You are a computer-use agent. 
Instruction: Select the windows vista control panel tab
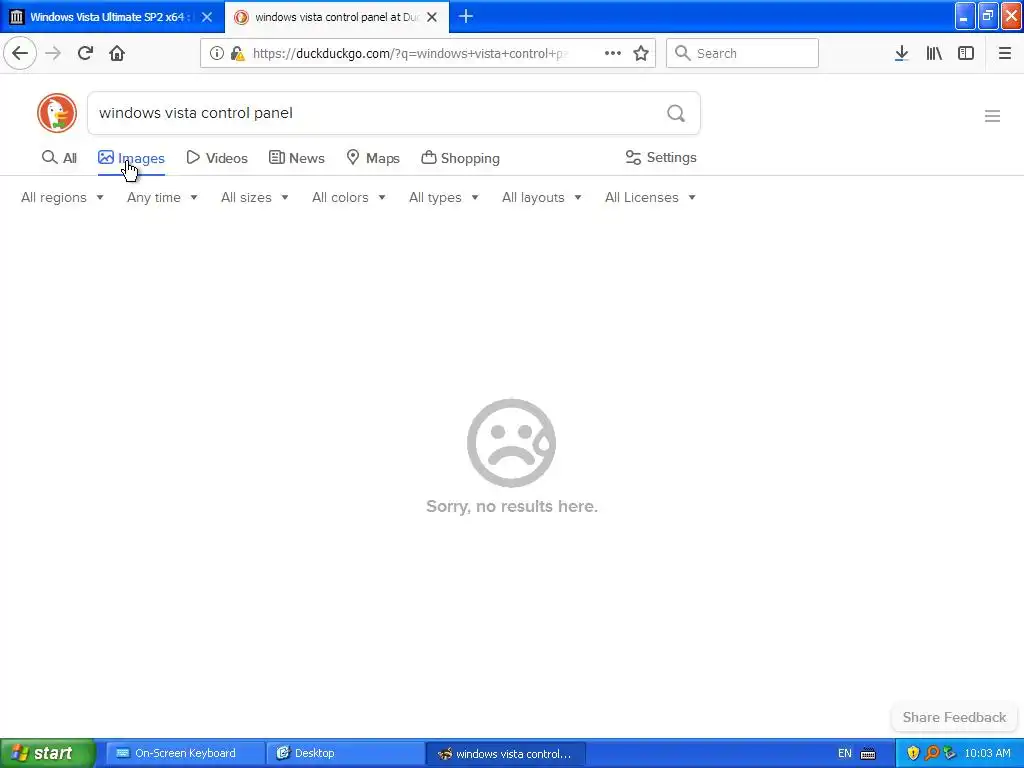pos(336,17)
